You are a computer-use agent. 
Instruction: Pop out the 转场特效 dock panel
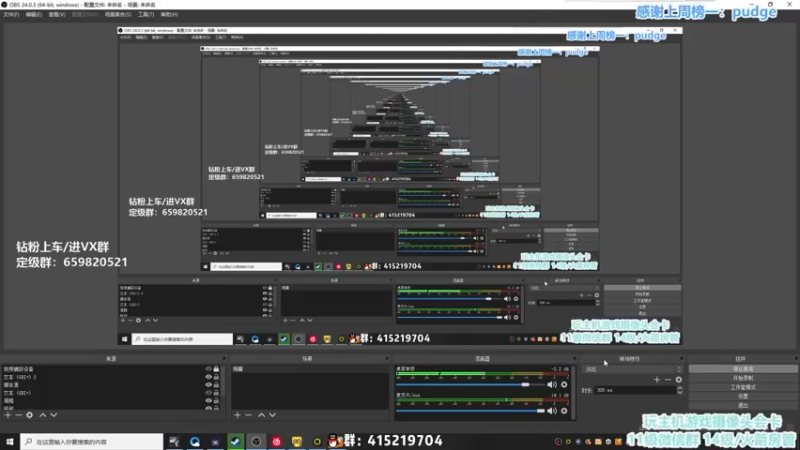tap(682, 359)
